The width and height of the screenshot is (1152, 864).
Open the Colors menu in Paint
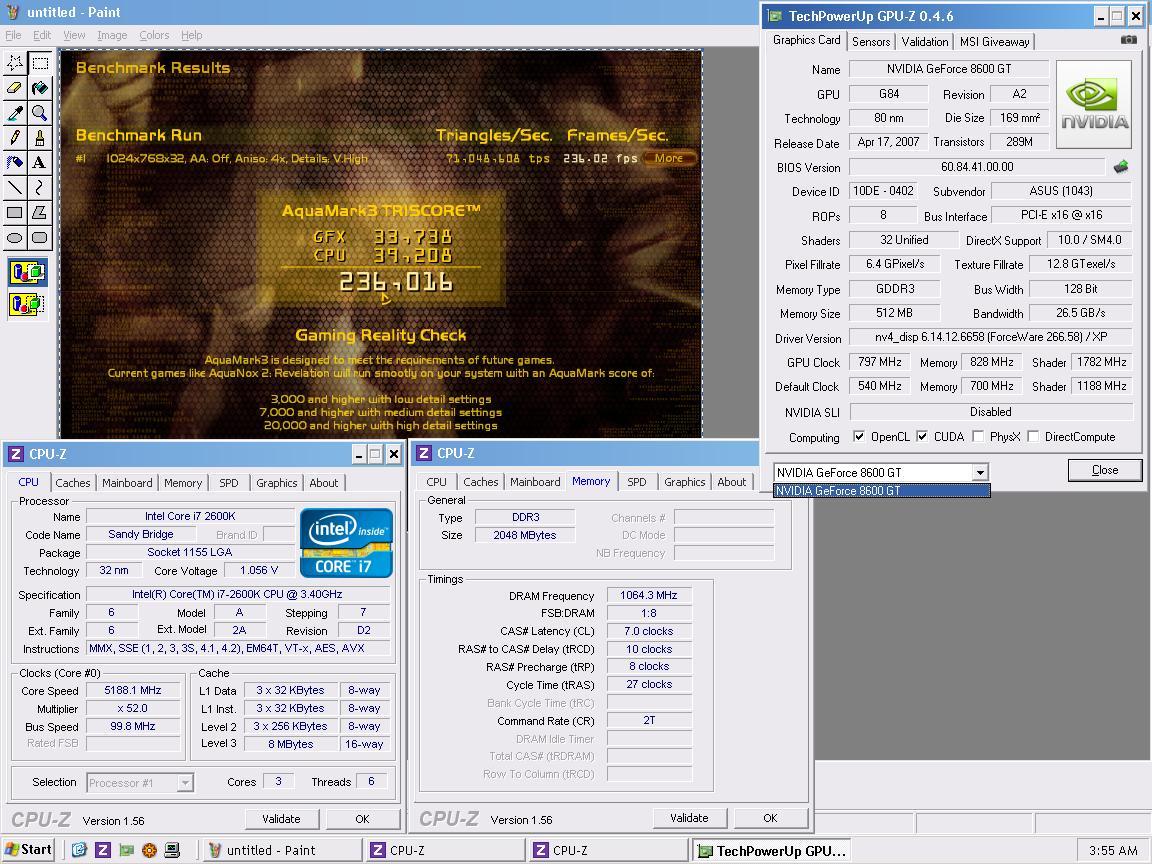coord(154,35)
